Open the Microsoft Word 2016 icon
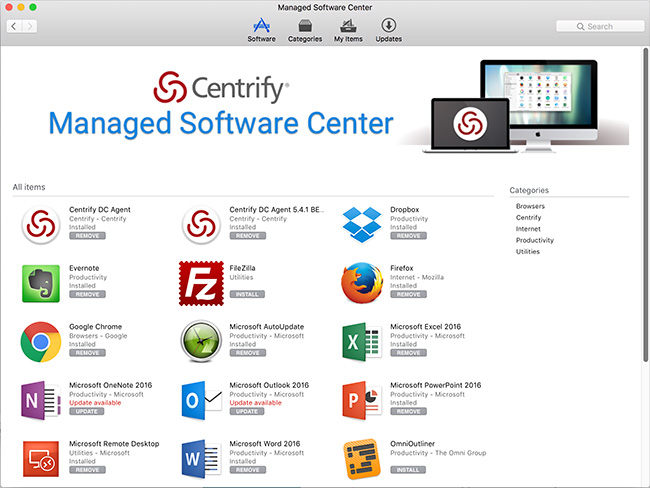Viewport: 650px width, 488px height. point(201,459)
